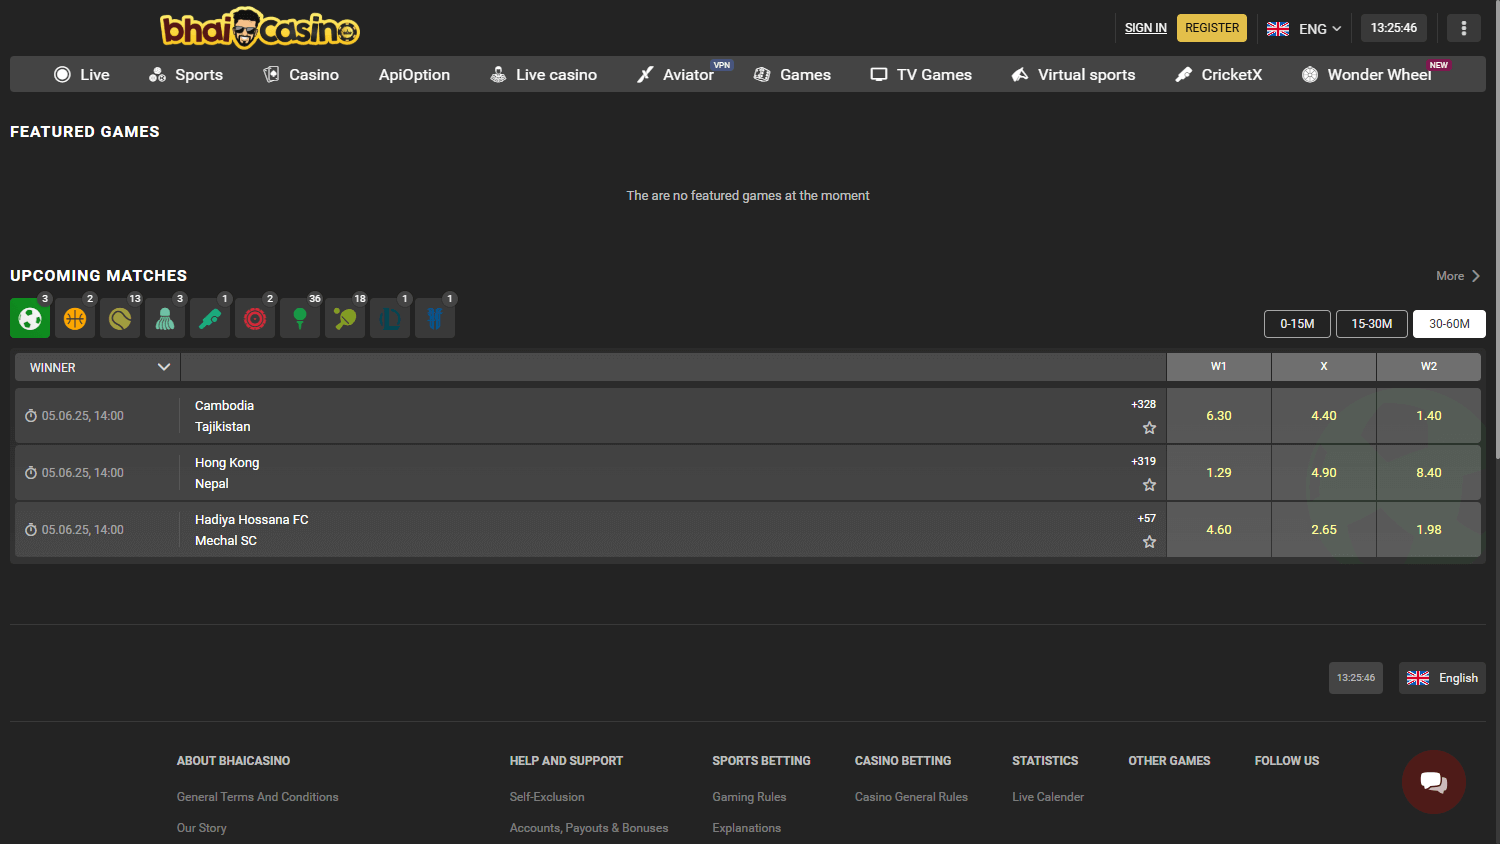This screenshot has width=1500, height=844.
Task: Select the badminton sport icon
Action: (165, 318)
